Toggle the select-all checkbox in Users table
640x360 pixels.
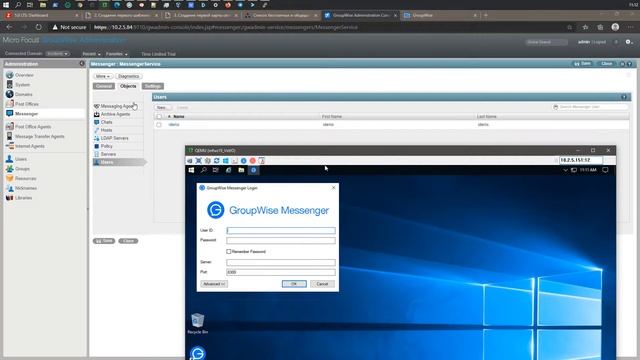[159, 117]
